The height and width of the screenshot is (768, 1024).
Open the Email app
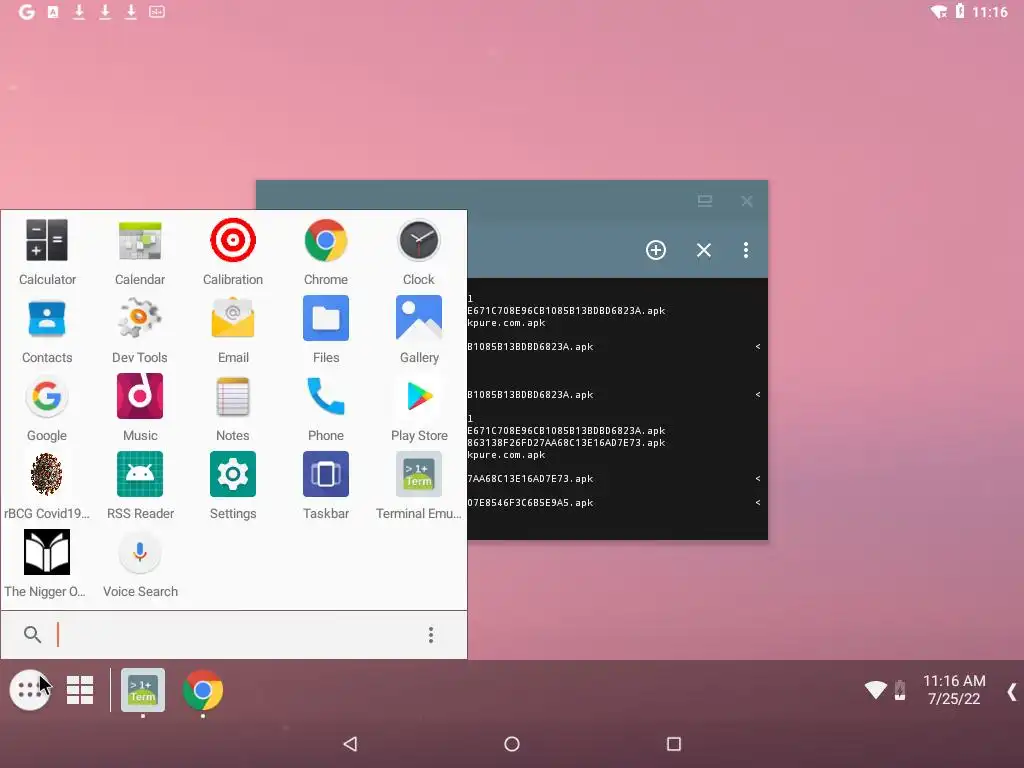[x=233, y=330]
